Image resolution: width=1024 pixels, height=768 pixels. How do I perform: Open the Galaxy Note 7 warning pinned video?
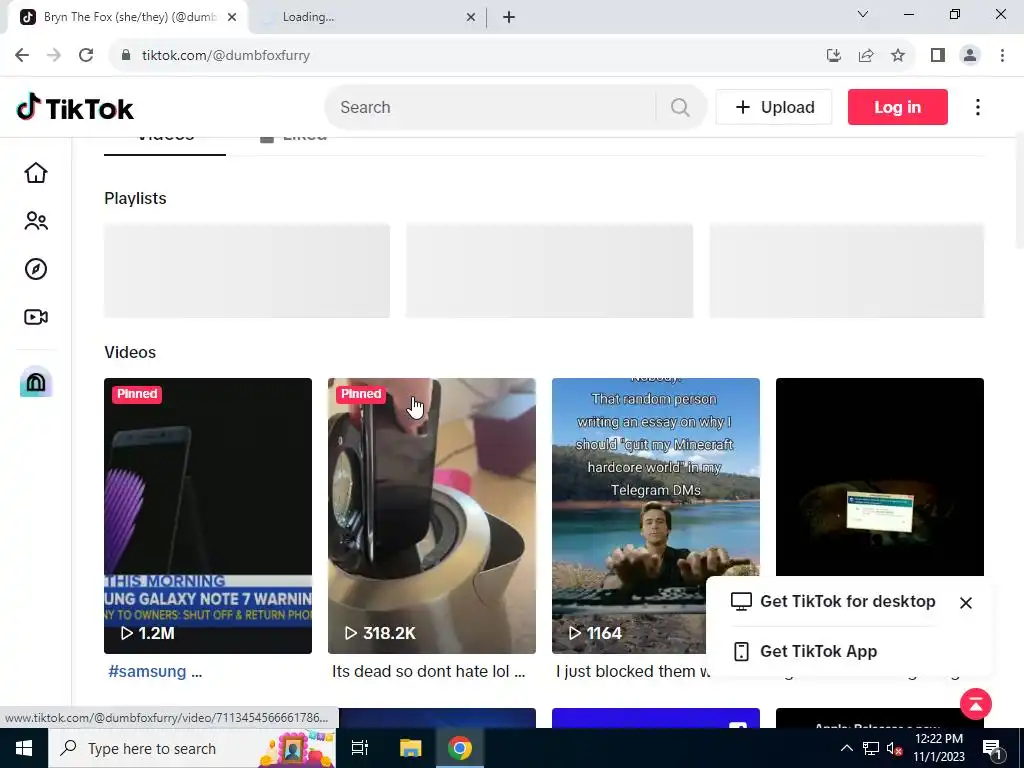point(208,516)
